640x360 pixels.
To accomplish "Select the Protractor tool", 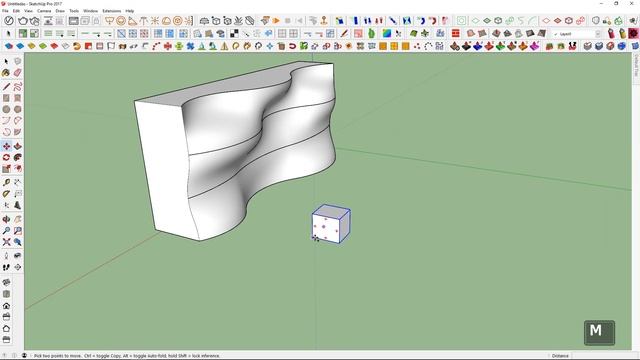I will click(x=6, y=194).
